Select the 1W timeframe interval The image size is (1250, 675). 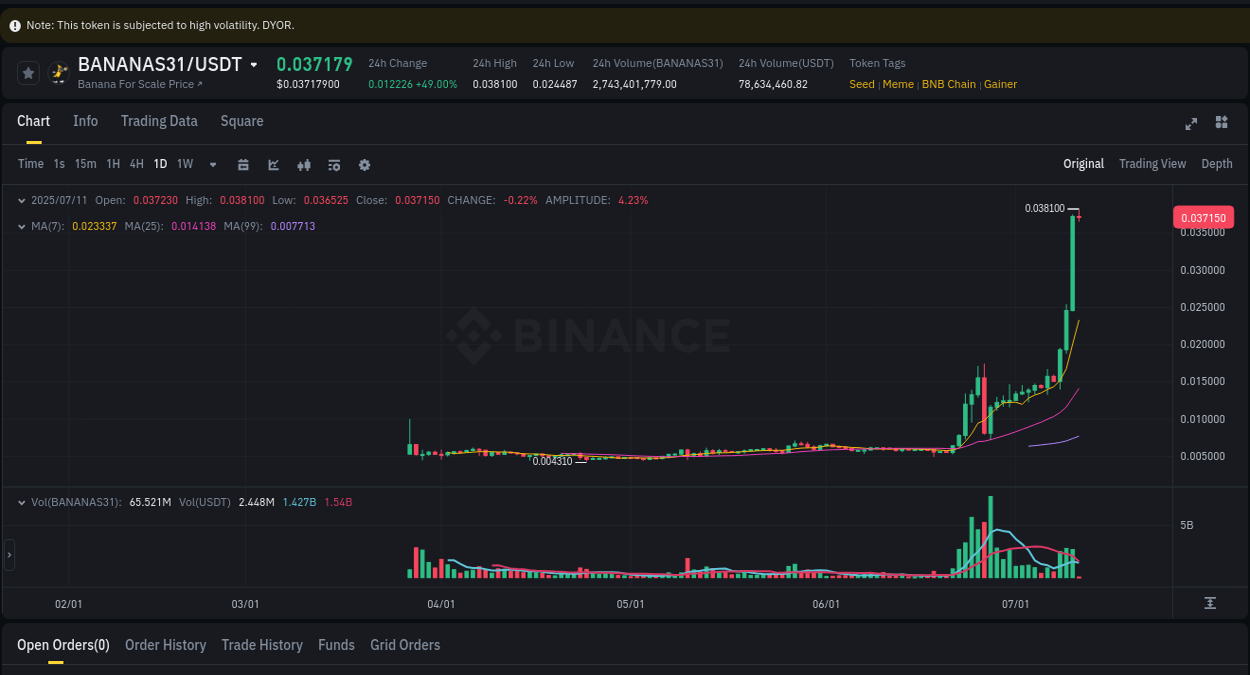184,164
